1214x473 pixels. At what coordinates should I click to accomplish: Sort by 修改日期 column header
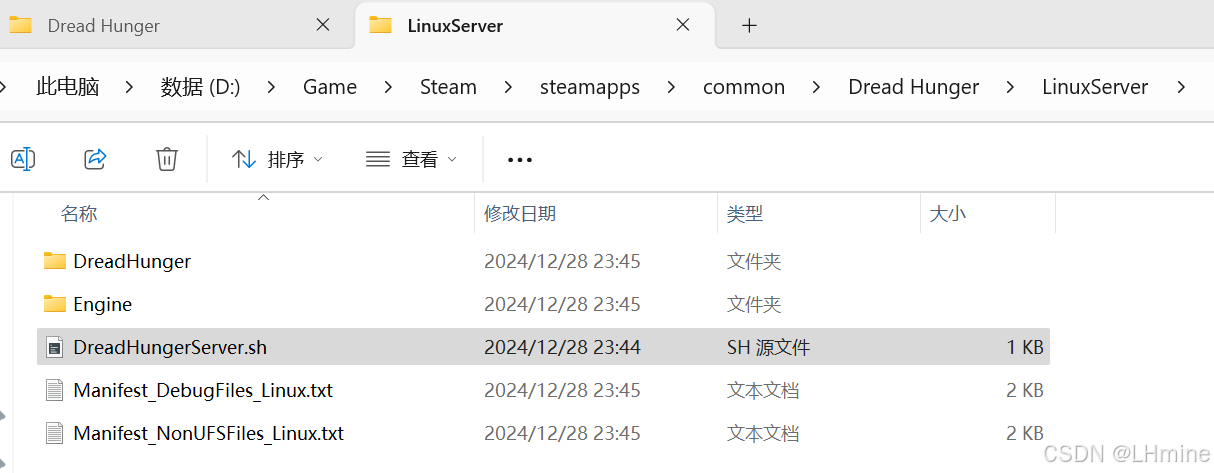pyautogui.click(x=520, y=213)
